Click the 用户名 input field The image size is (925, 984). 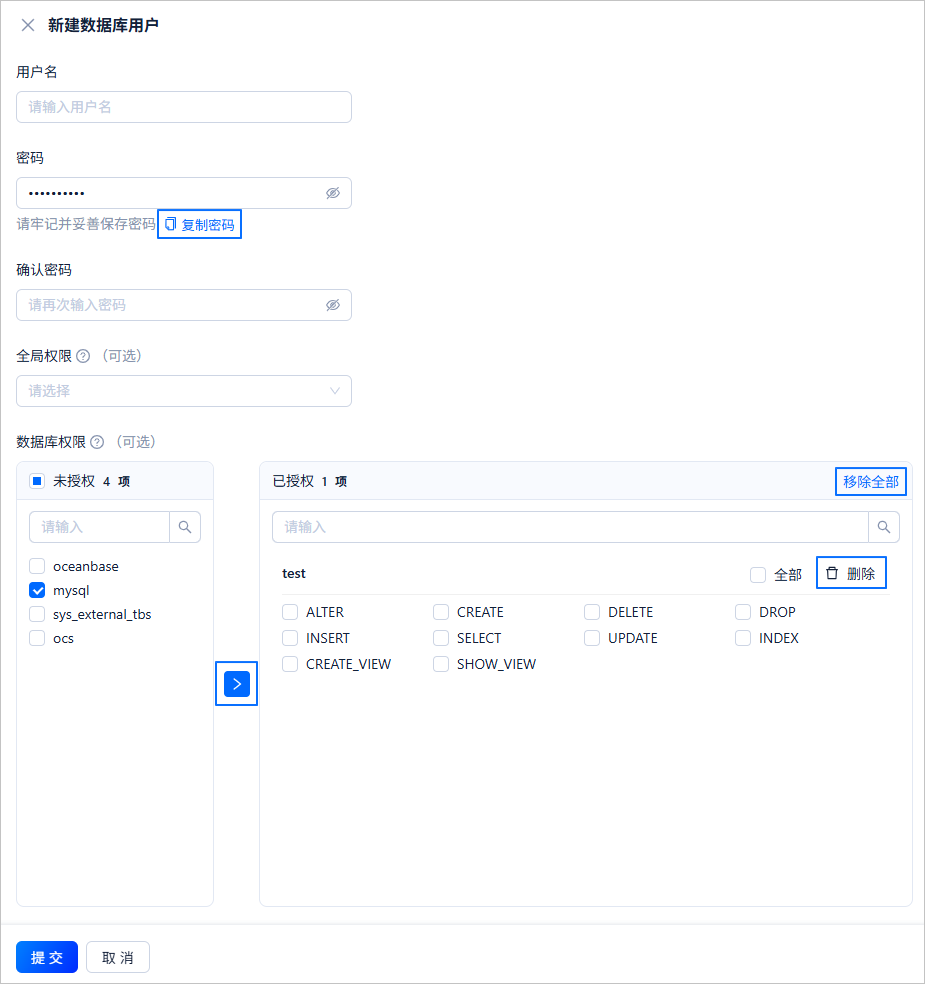pos(184,107)
